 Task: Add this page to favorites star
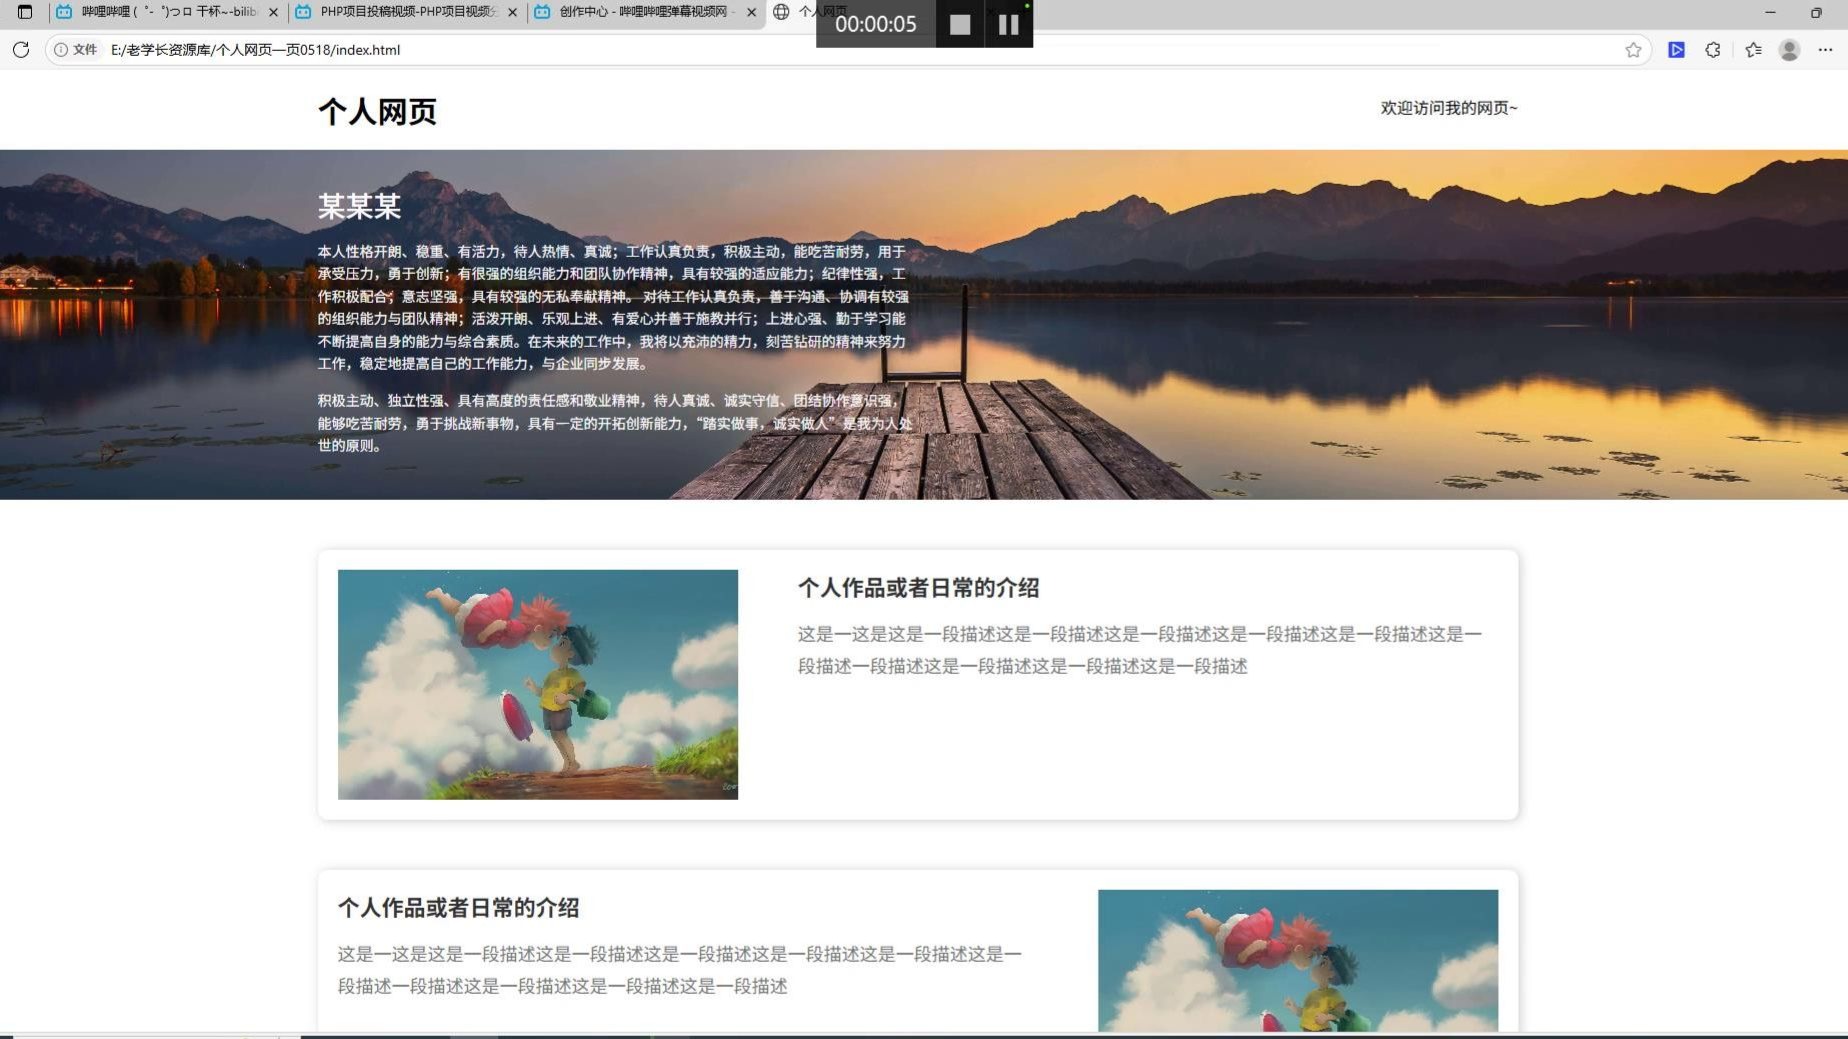tap(1633, 49)
